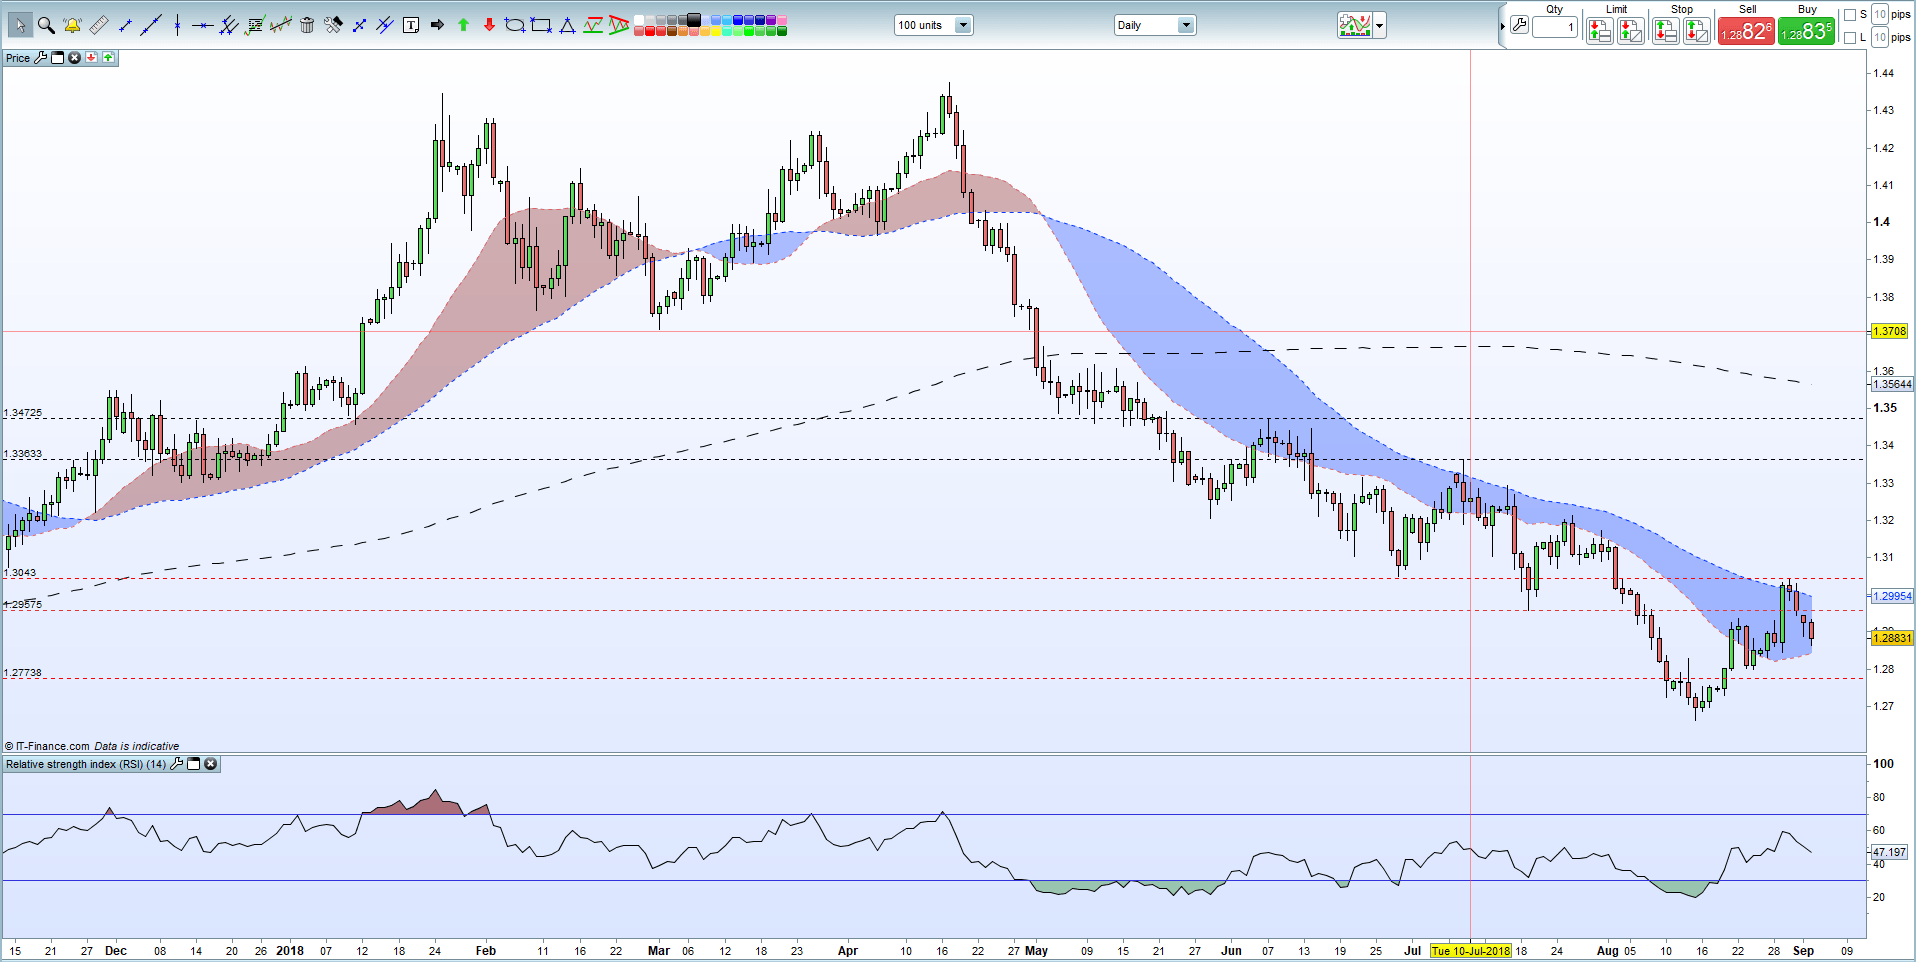
Task: Click second Limit order button
Action: [1631, 31]
